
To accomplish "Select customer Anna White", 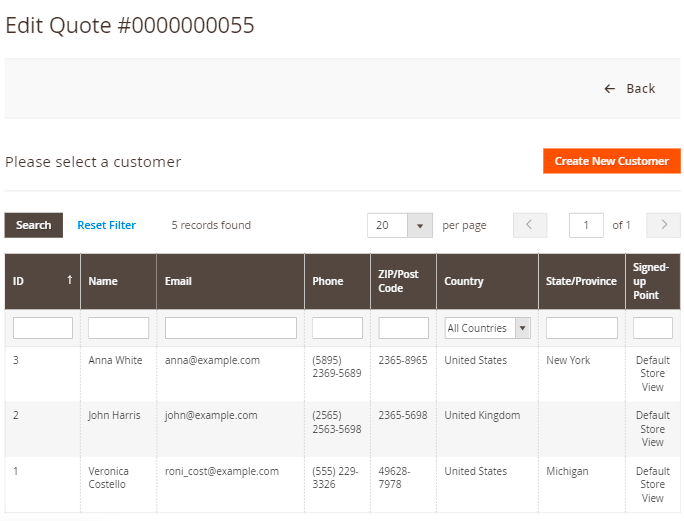I will coord(115,360).
